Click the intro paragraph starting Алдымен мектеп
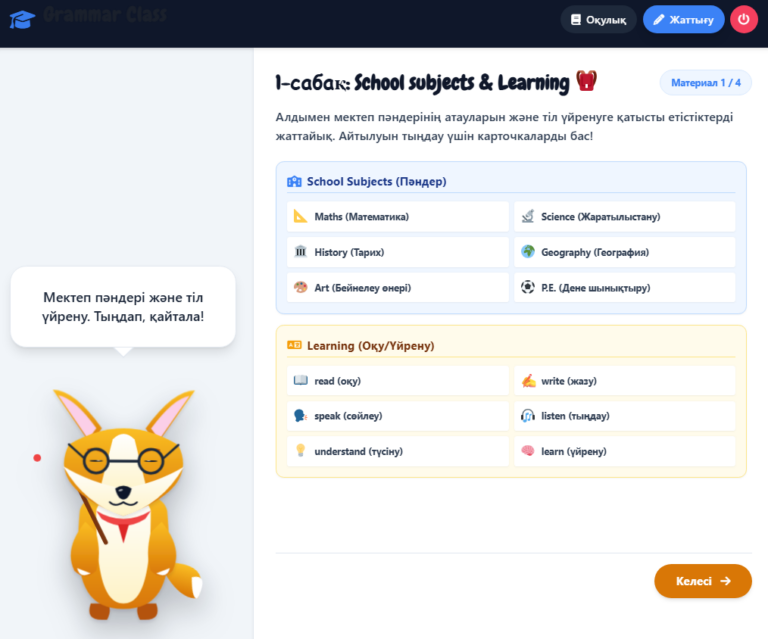This screenshot has height=639, width=768. (x=504, y=126)
